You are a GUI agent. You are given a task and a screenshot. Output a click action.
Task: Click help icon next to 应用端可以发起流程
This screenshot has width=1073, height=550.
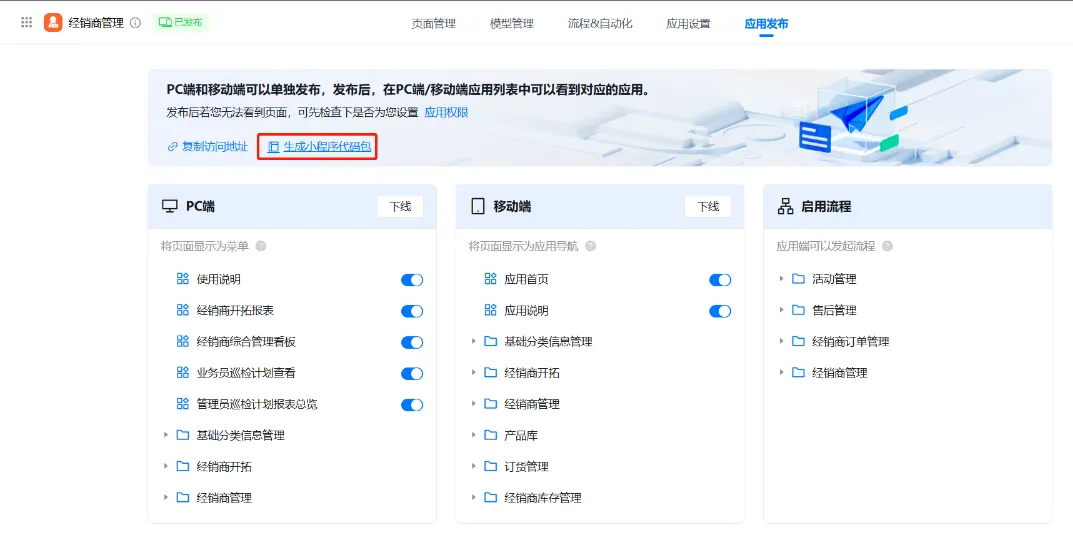click(887, 246)
